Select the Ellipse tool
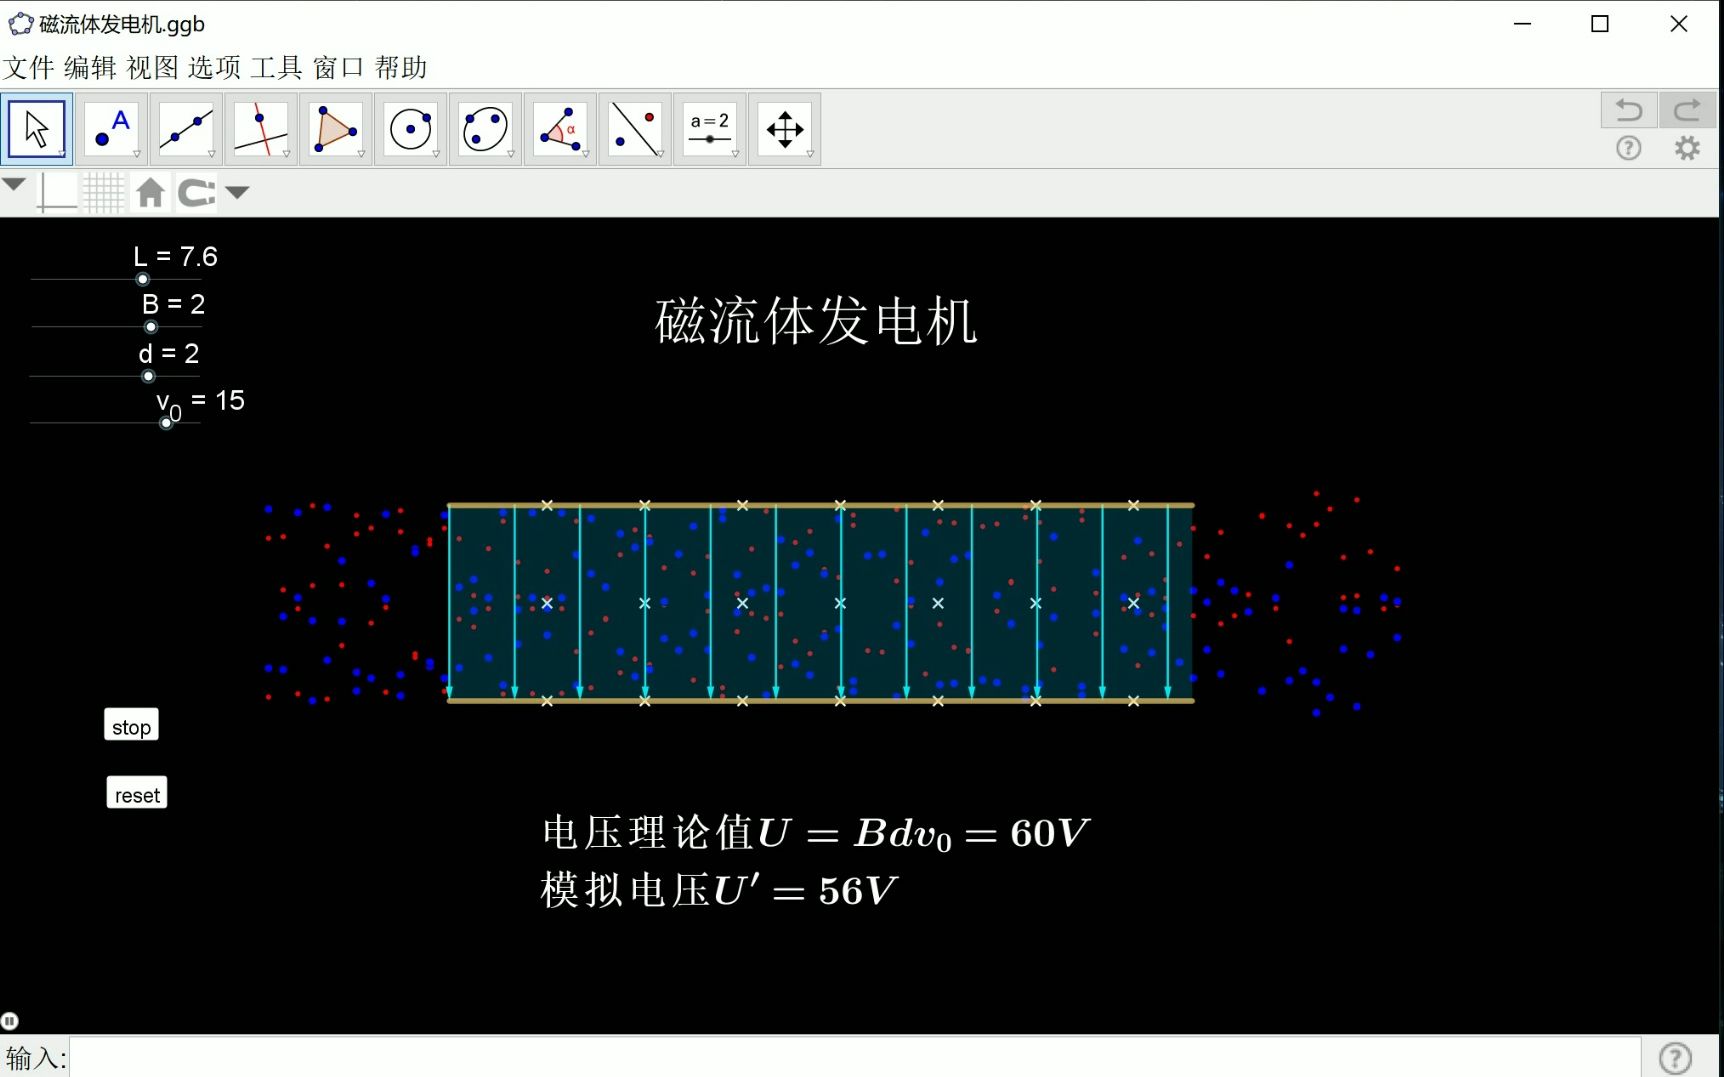This screenshot has height=1077, width=1724. (486, 129)
